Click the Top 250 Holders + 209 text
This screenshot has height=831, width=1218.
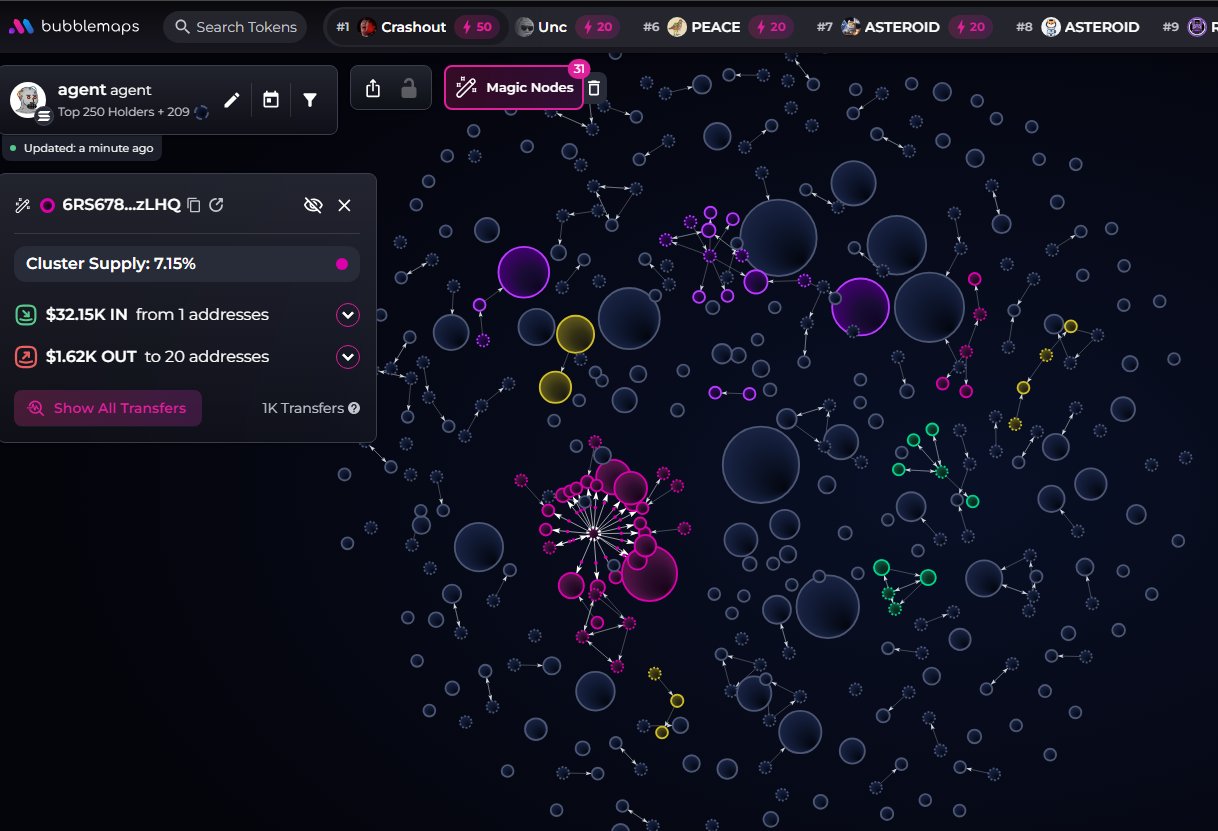point(124,112)
